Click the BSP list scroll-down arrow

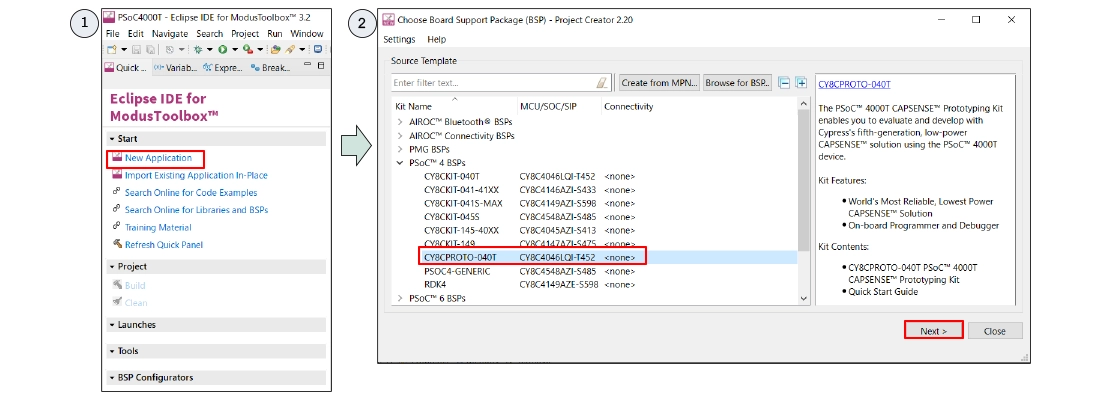click(x=804, y=298)
